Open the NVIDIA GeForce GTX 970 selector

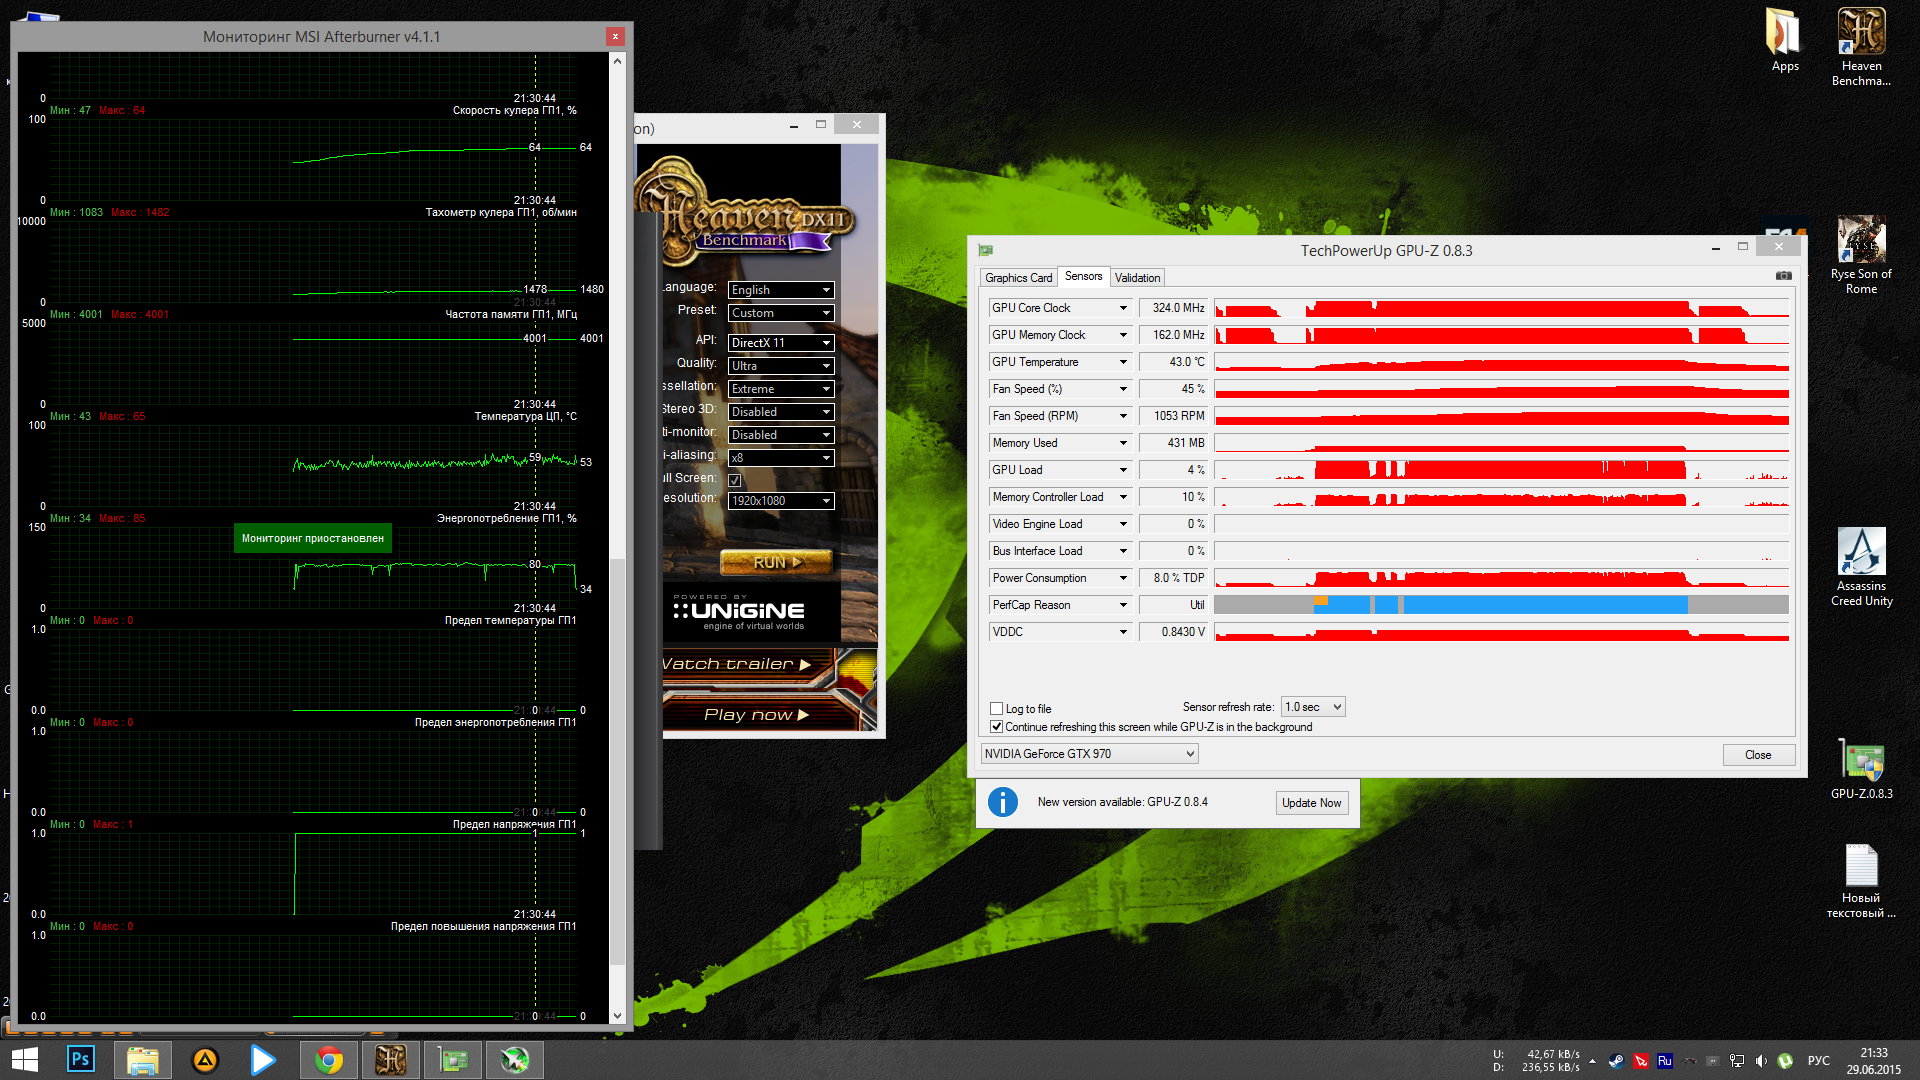1089,754
